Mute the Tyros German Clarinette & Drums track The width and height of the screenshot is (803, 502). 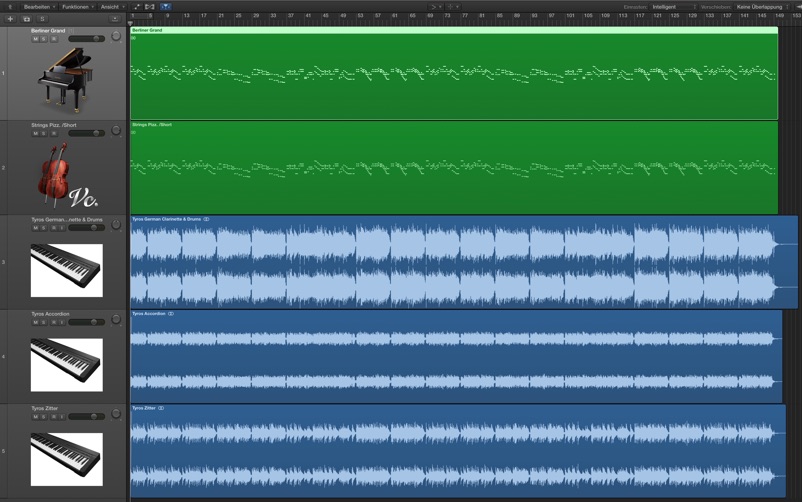[35, 228]
